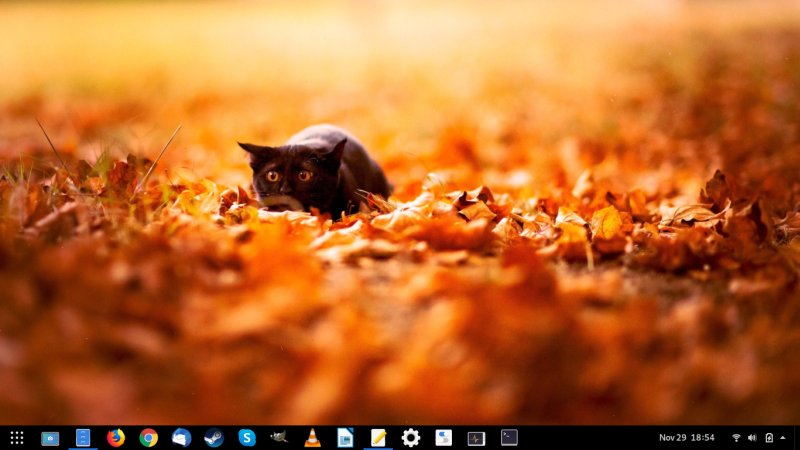
Task: Click the volume speaker indicator
Action: point(752,438)
